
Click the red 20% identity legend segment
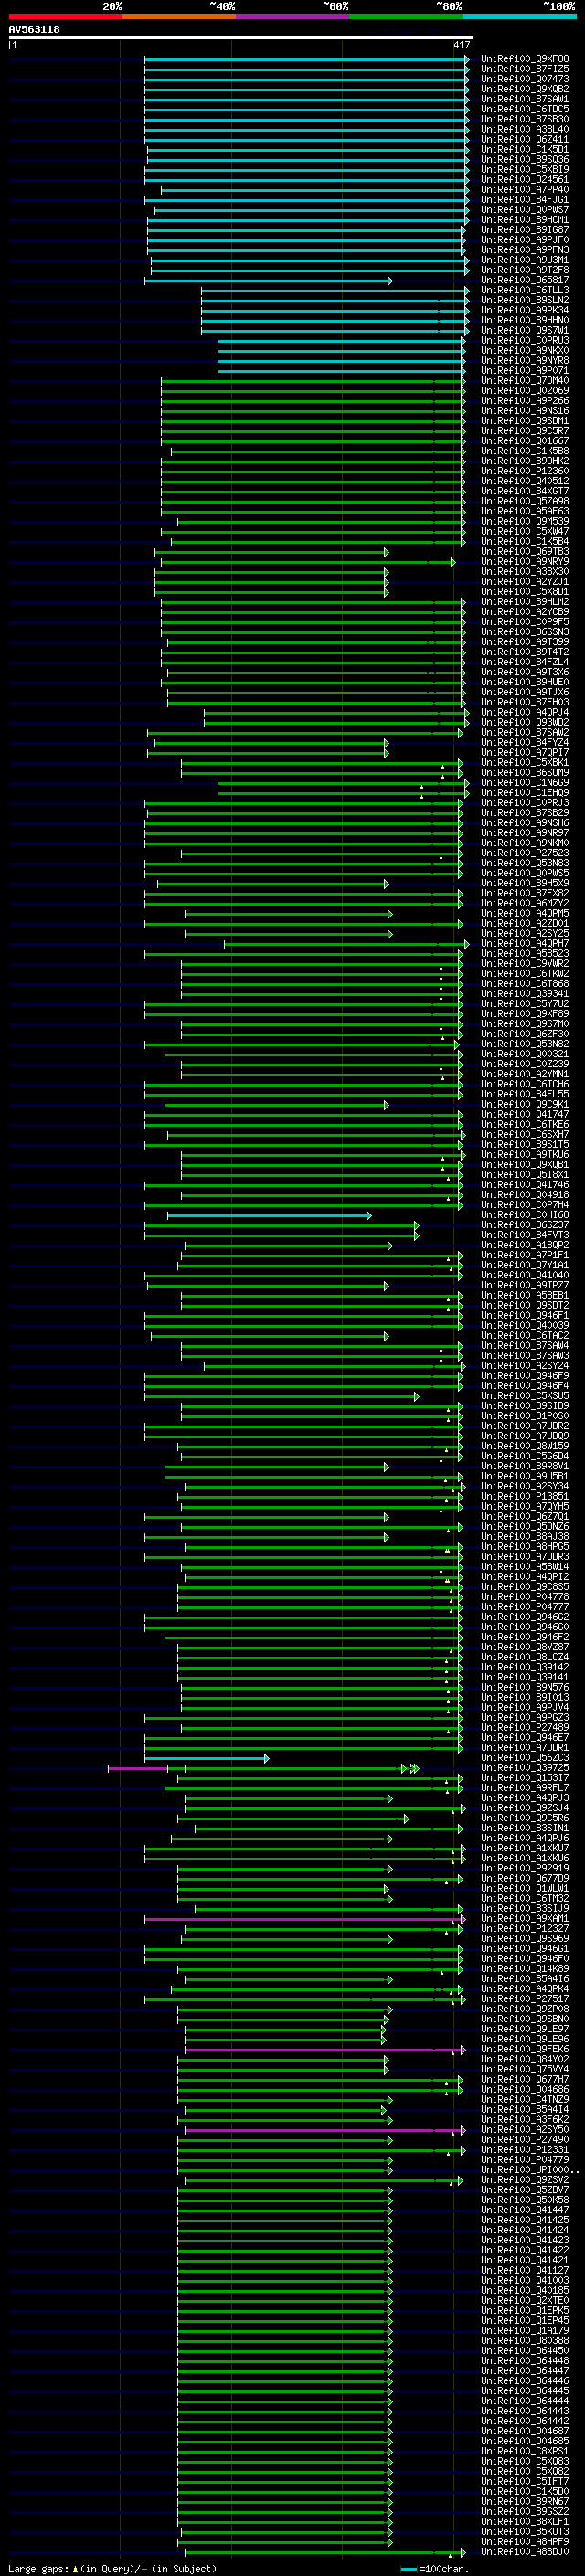(65, 16)
